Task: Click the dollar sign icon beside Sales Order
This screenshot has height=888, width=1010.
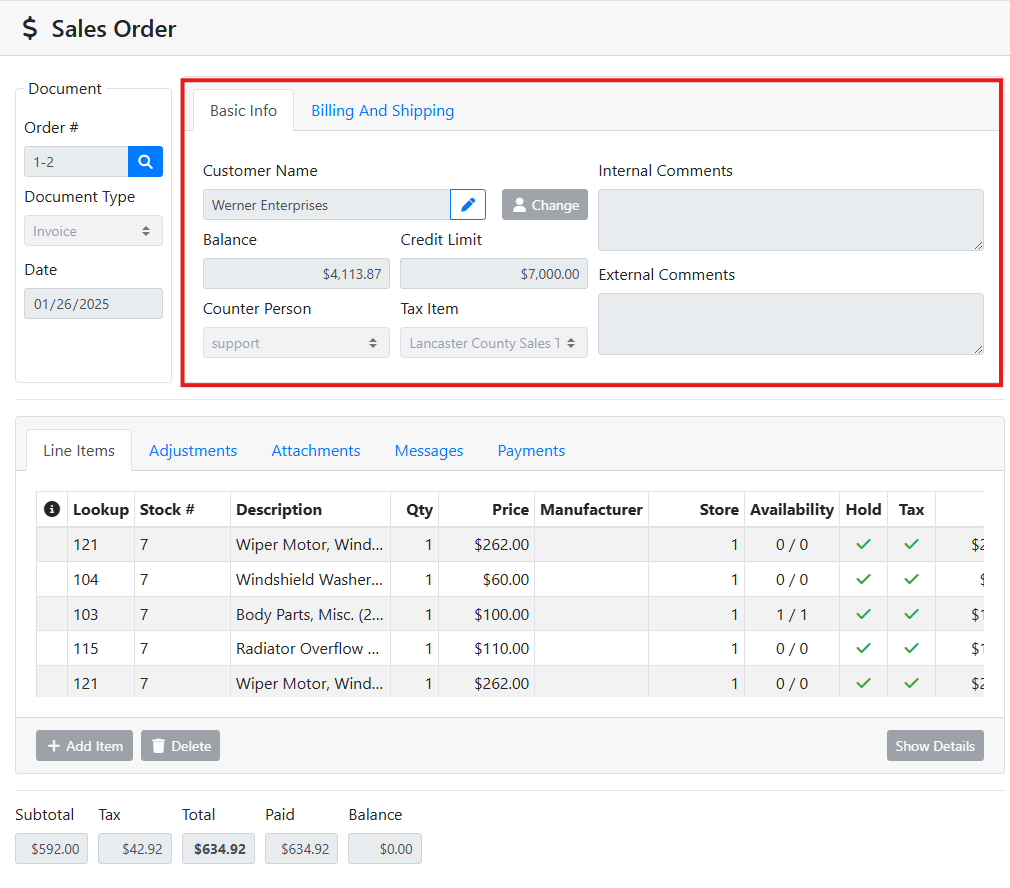Action: (30, 29)
